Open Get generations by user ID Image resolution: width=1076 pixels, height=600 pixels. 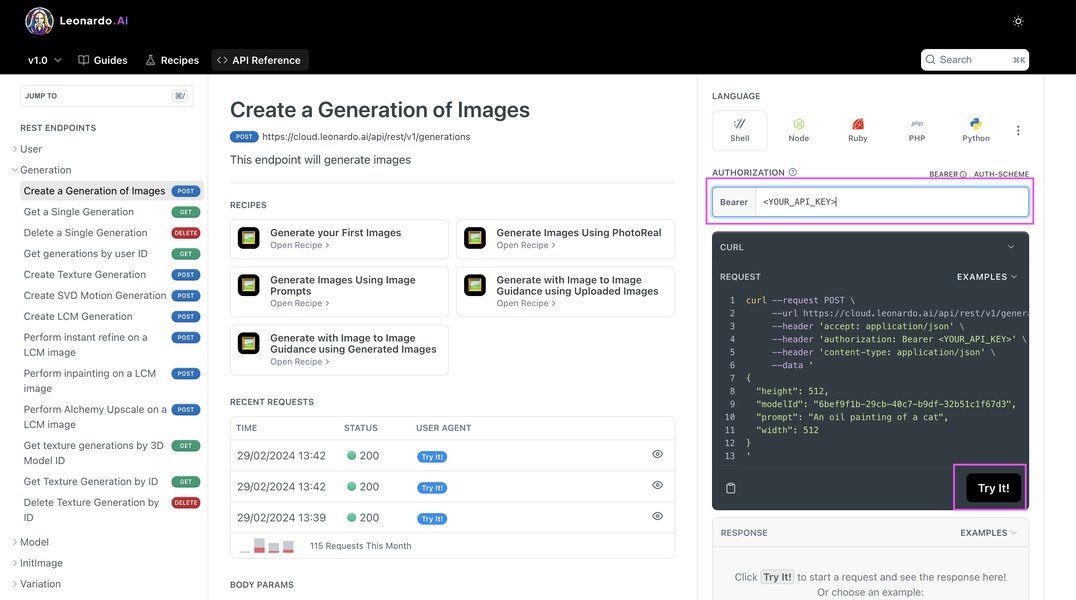(112, 254)
